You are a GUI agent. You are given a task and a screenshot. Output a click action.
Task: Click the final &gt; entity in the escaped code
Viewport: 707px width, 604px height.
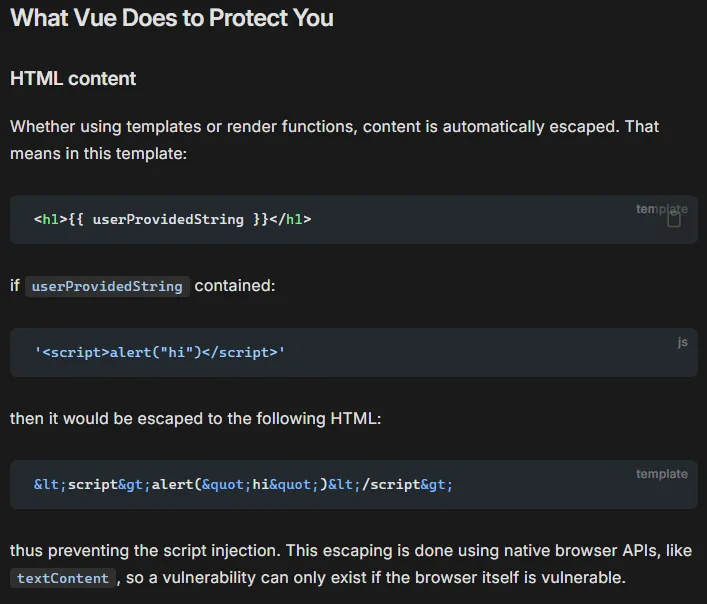pyautogui.click(x=436, y=485)
